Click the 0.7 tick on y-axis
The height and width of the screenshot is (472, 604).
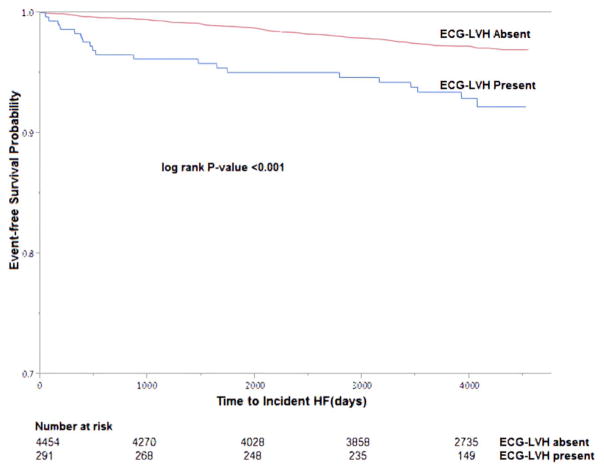click(27, 374)
